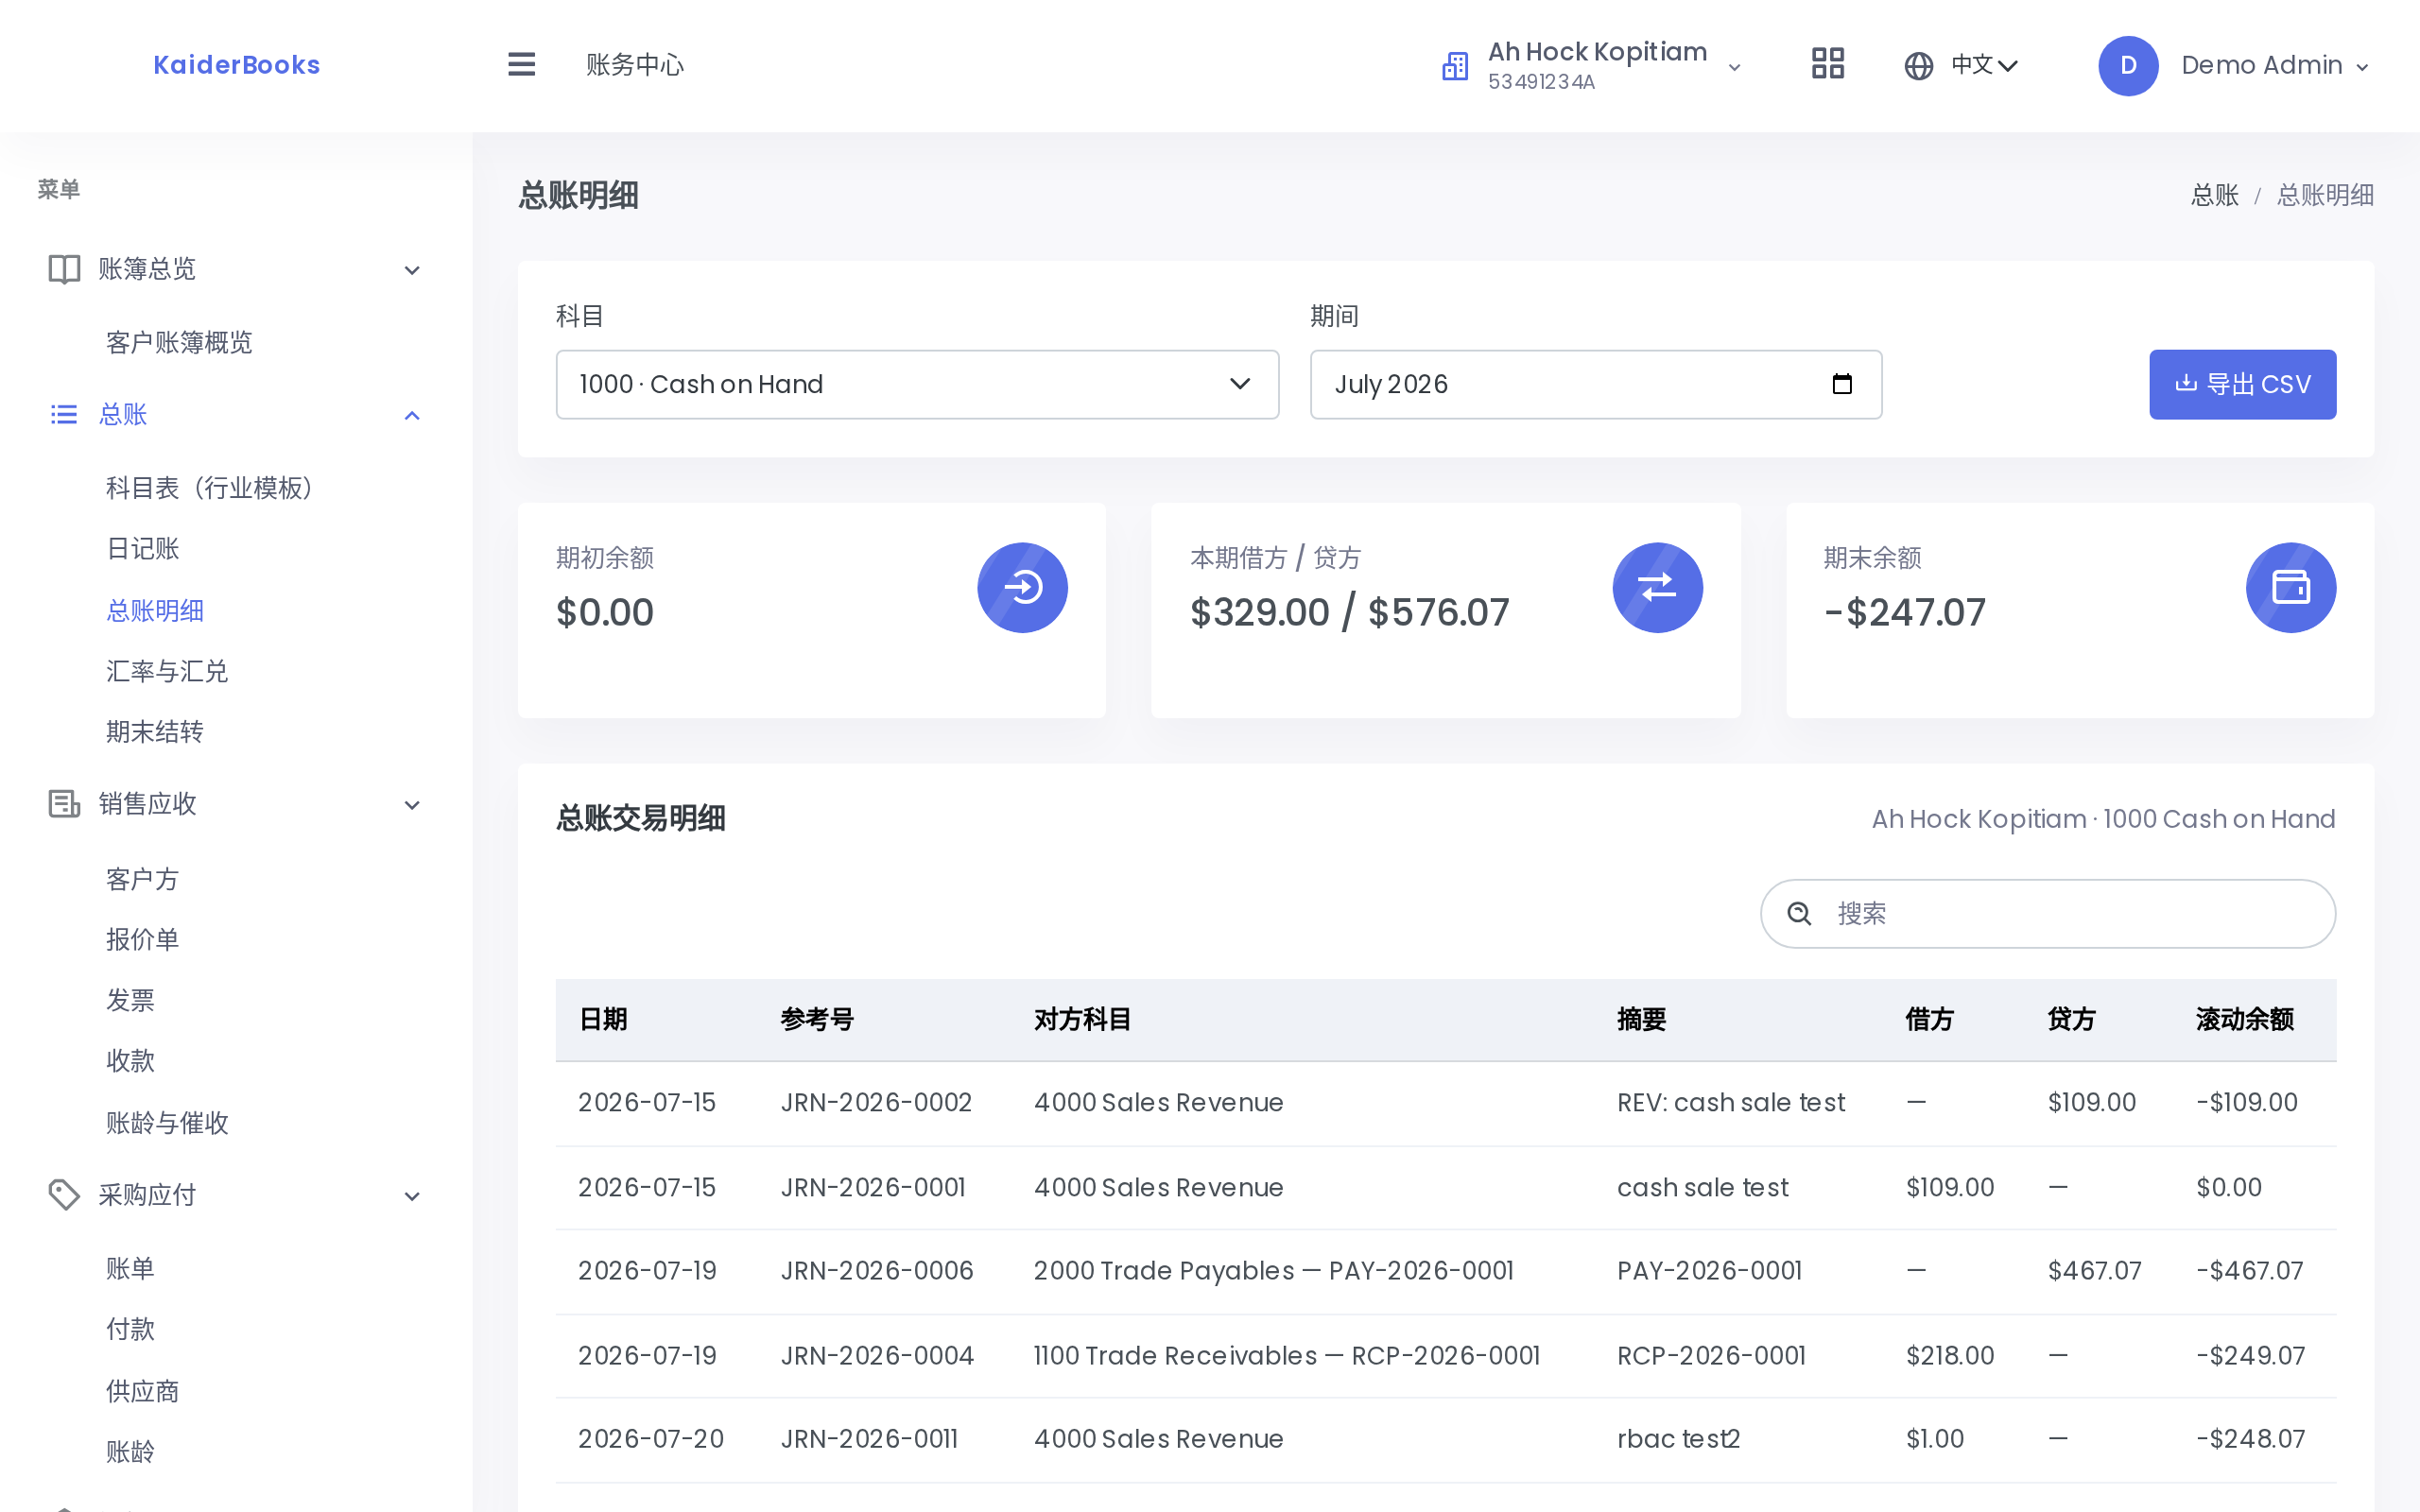2420x1512 pixels.
Task: Click the company building icon
Action: point(1455,66)
